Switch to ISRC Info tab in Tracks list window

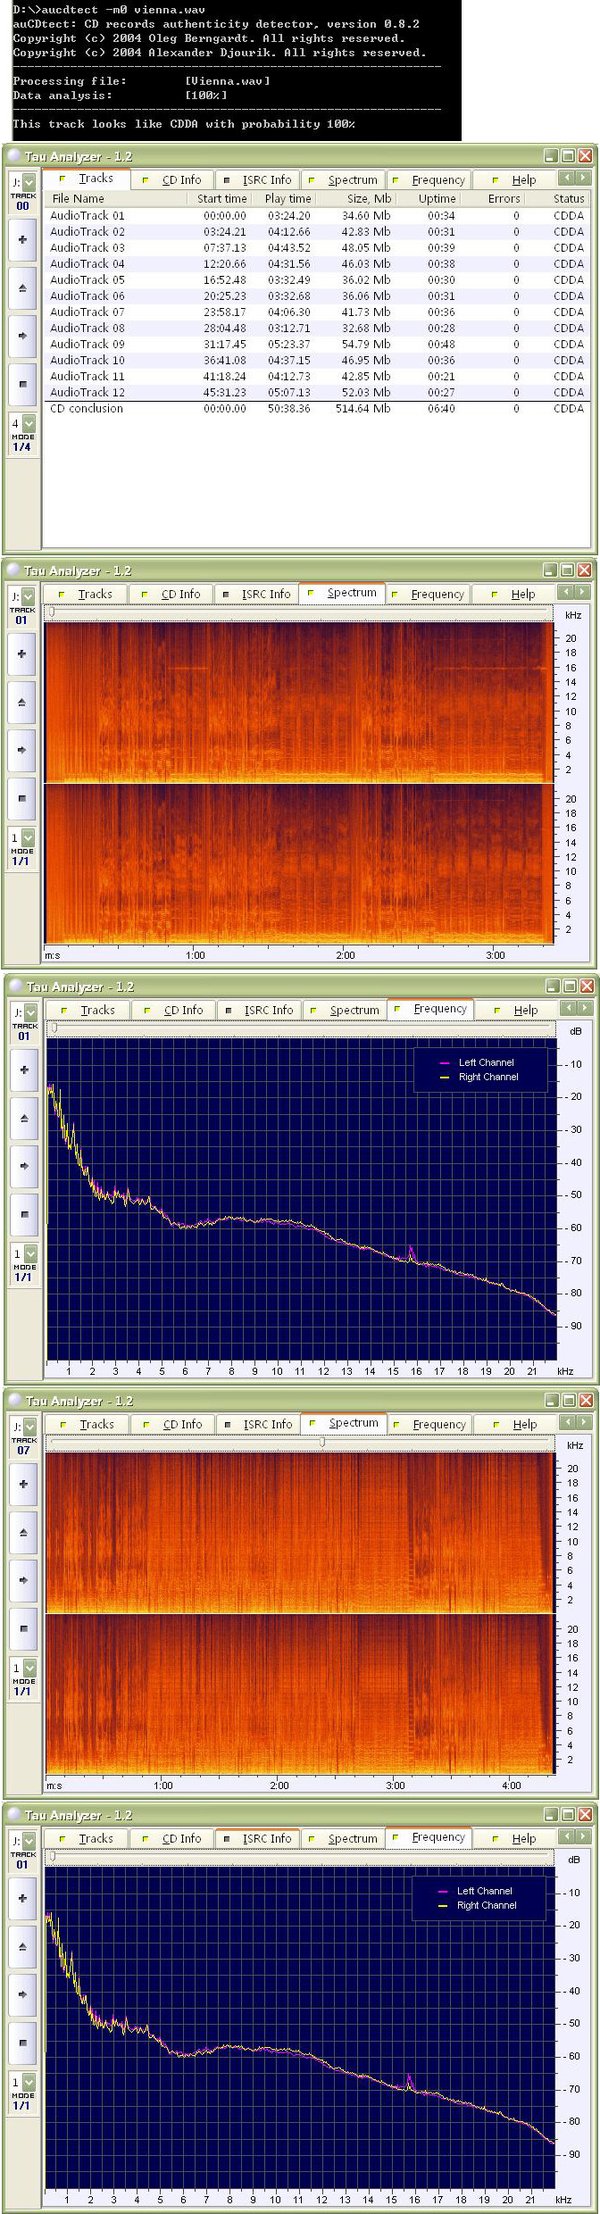pyautogui.click(x=257, y=180)
